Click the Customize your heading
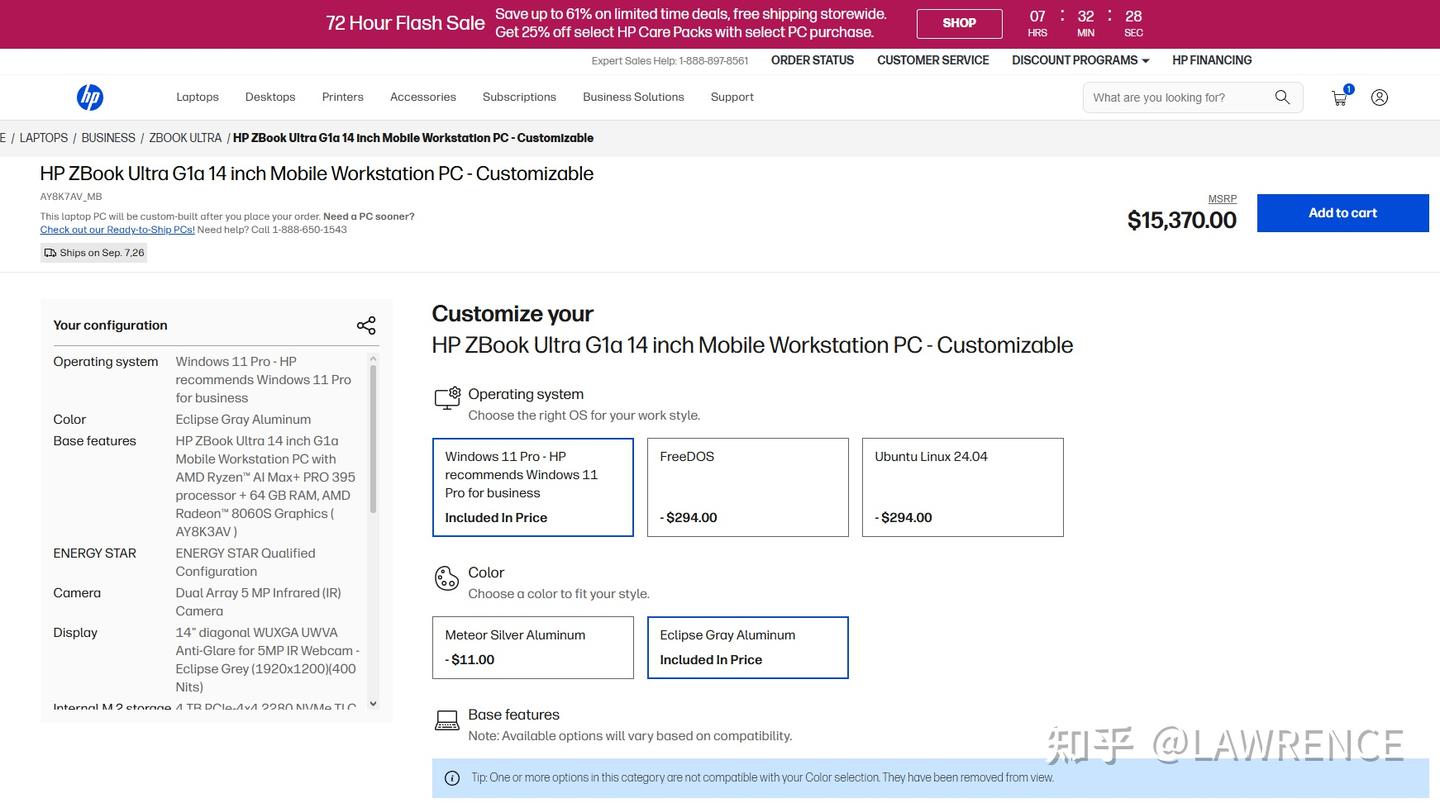Viewport: 1440px width, 803px height. 512,314
